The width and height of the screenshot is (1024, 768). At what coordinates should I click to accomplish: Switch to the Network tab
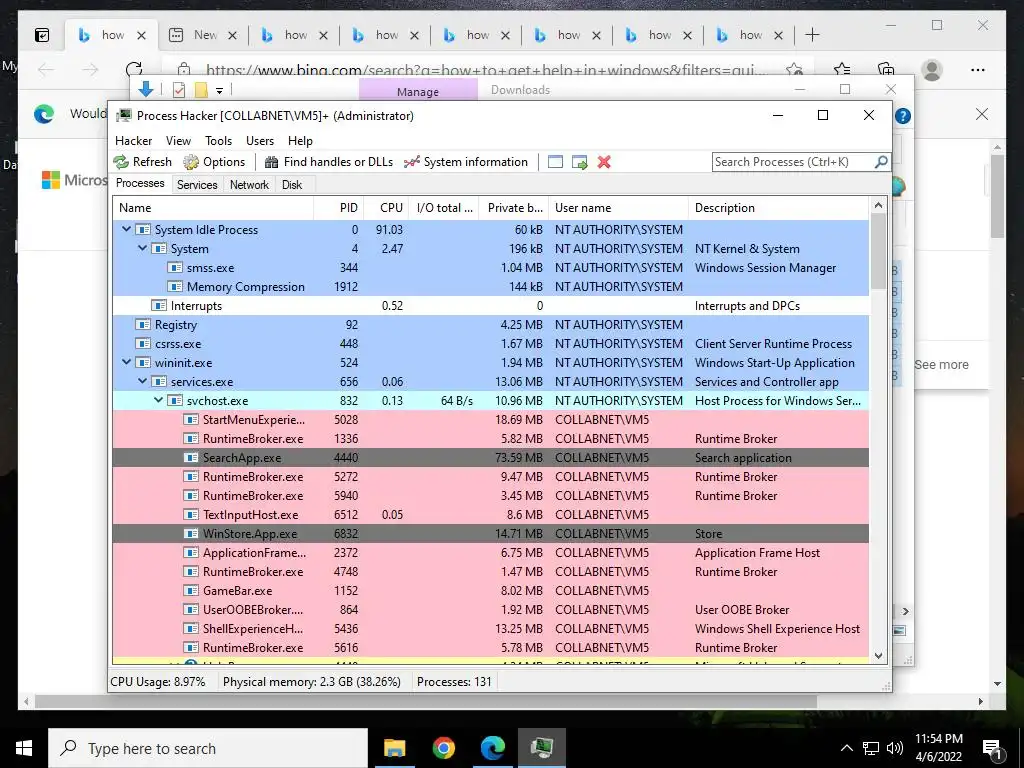249,185
